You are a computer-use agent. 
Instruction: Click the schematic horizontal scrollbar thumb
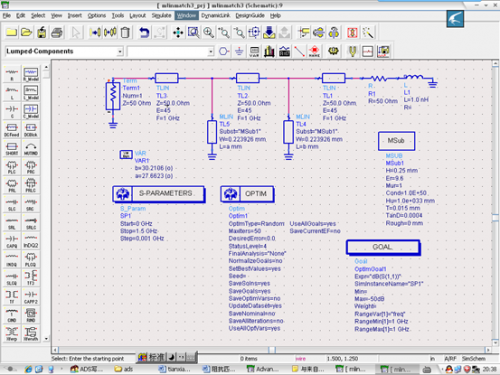(x=272, y=350)
